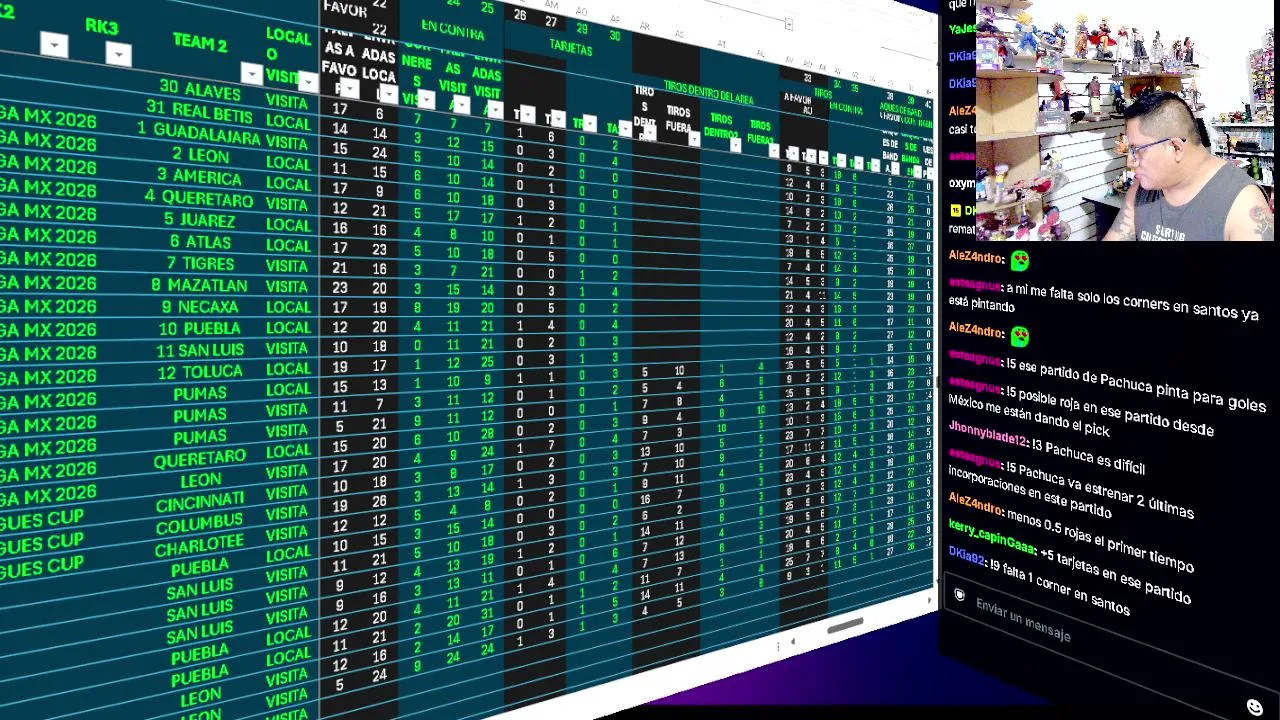Click the emote above the Pachuca goles message

pos(1020,337)
